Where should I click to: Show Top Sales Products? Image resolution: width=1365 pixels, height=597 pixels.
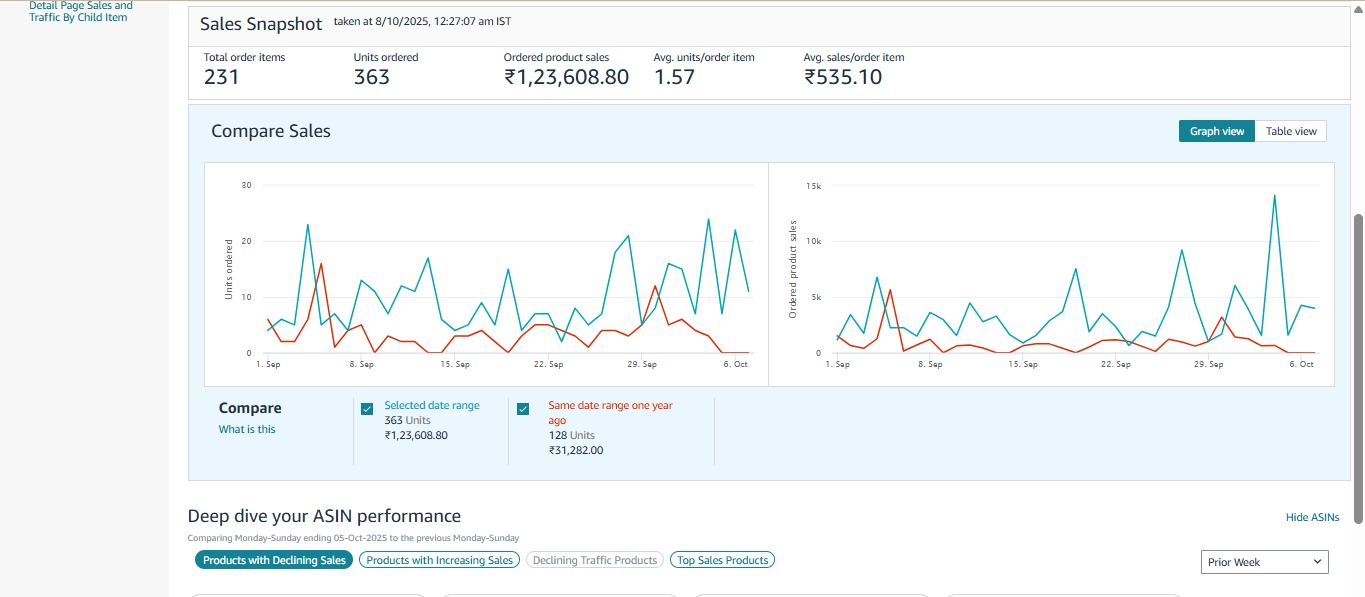[722, 560]
